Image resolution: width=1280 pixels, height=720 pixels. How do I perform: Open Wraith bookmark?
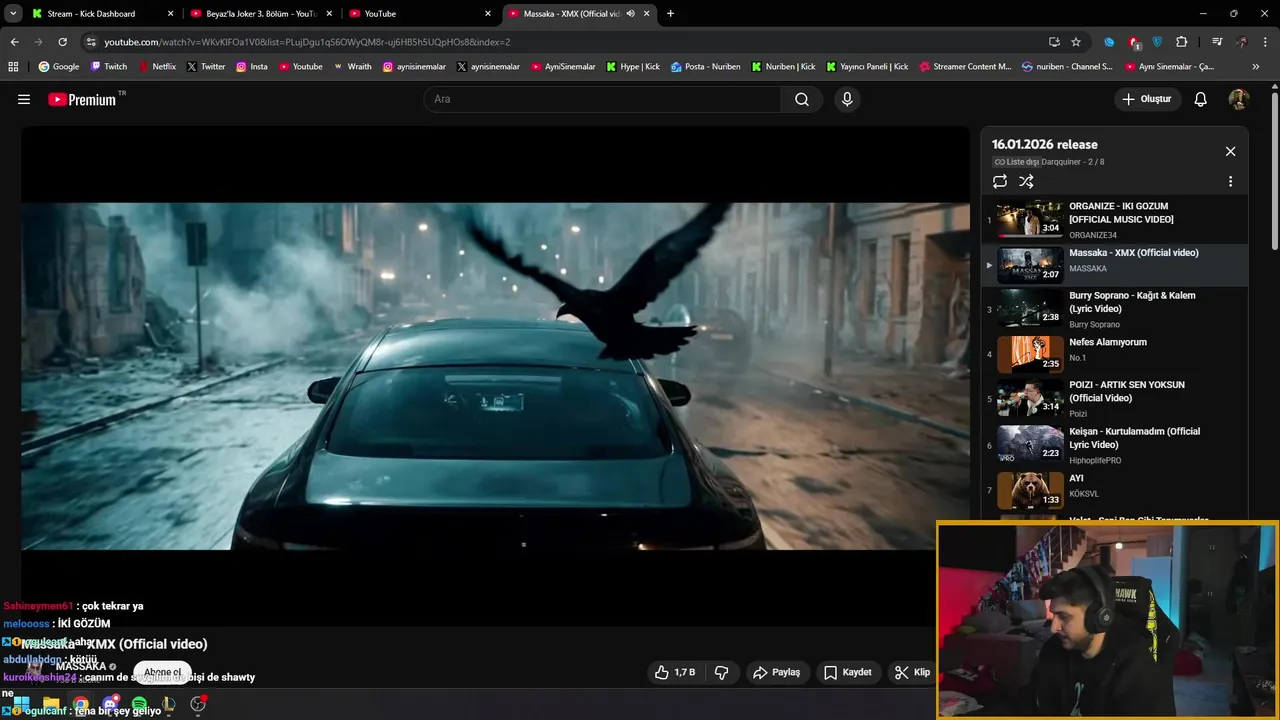352,67
